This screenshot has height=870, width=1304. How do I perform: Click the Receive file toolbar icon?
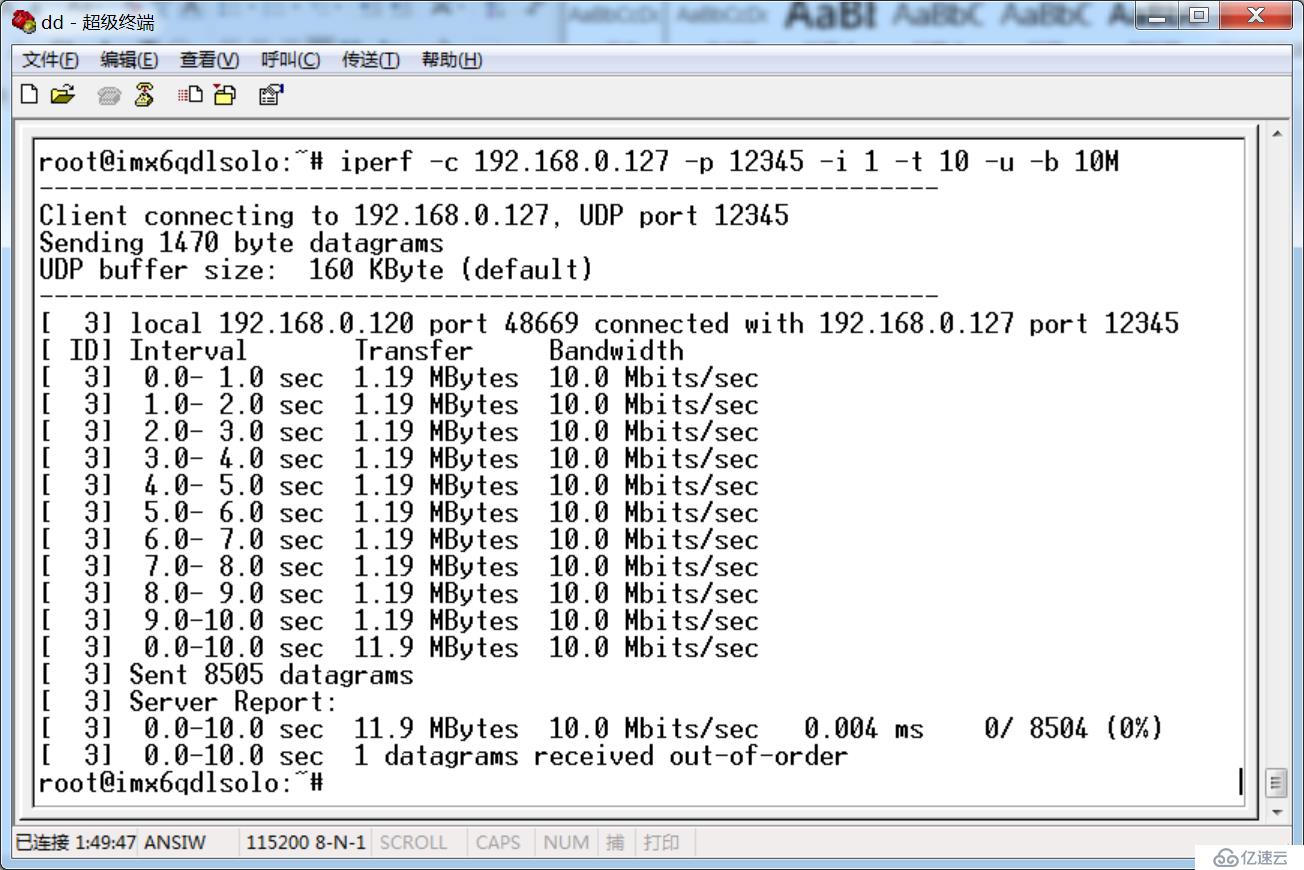pos(225,95)
